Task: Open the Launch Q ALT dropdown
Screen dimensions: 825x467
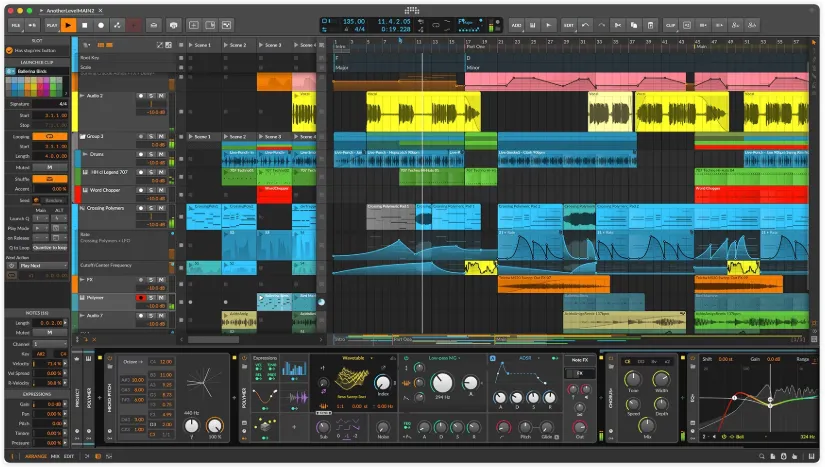Action: (x=59, y=218)
